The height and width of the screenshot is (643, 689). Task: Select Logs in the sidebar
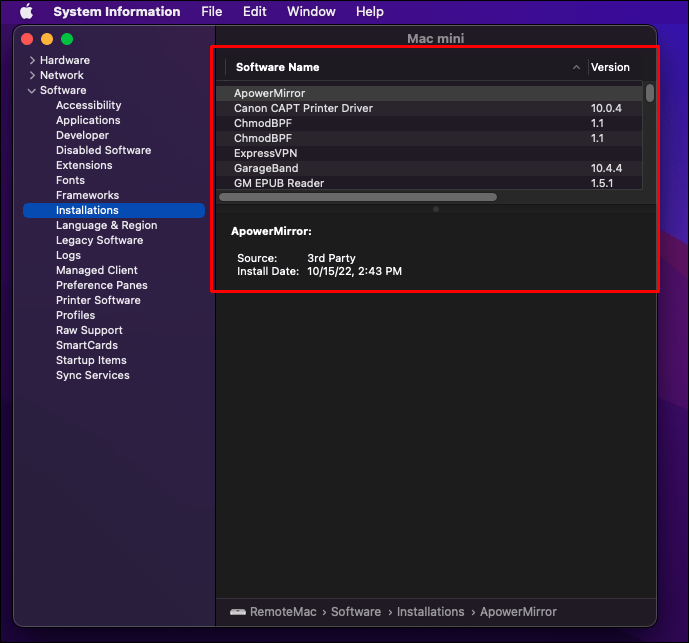[69, 255]
